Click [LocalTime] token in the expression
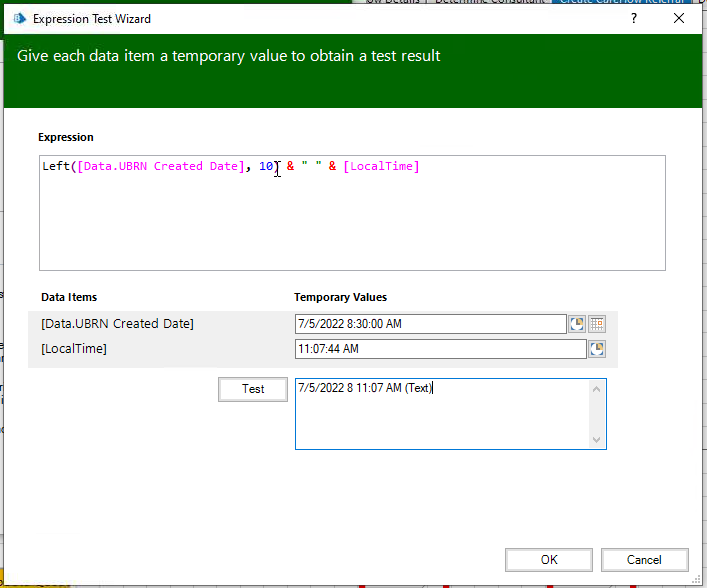Image resolution: width=707 pixels, height=588 pixels. (x=381, y=167)
